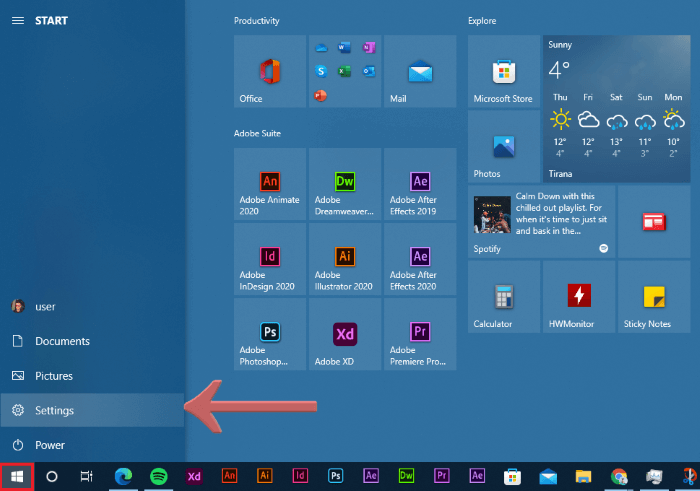
Task: Launch Google Chrome from the taskbar
Action: [x=619, y=477]
